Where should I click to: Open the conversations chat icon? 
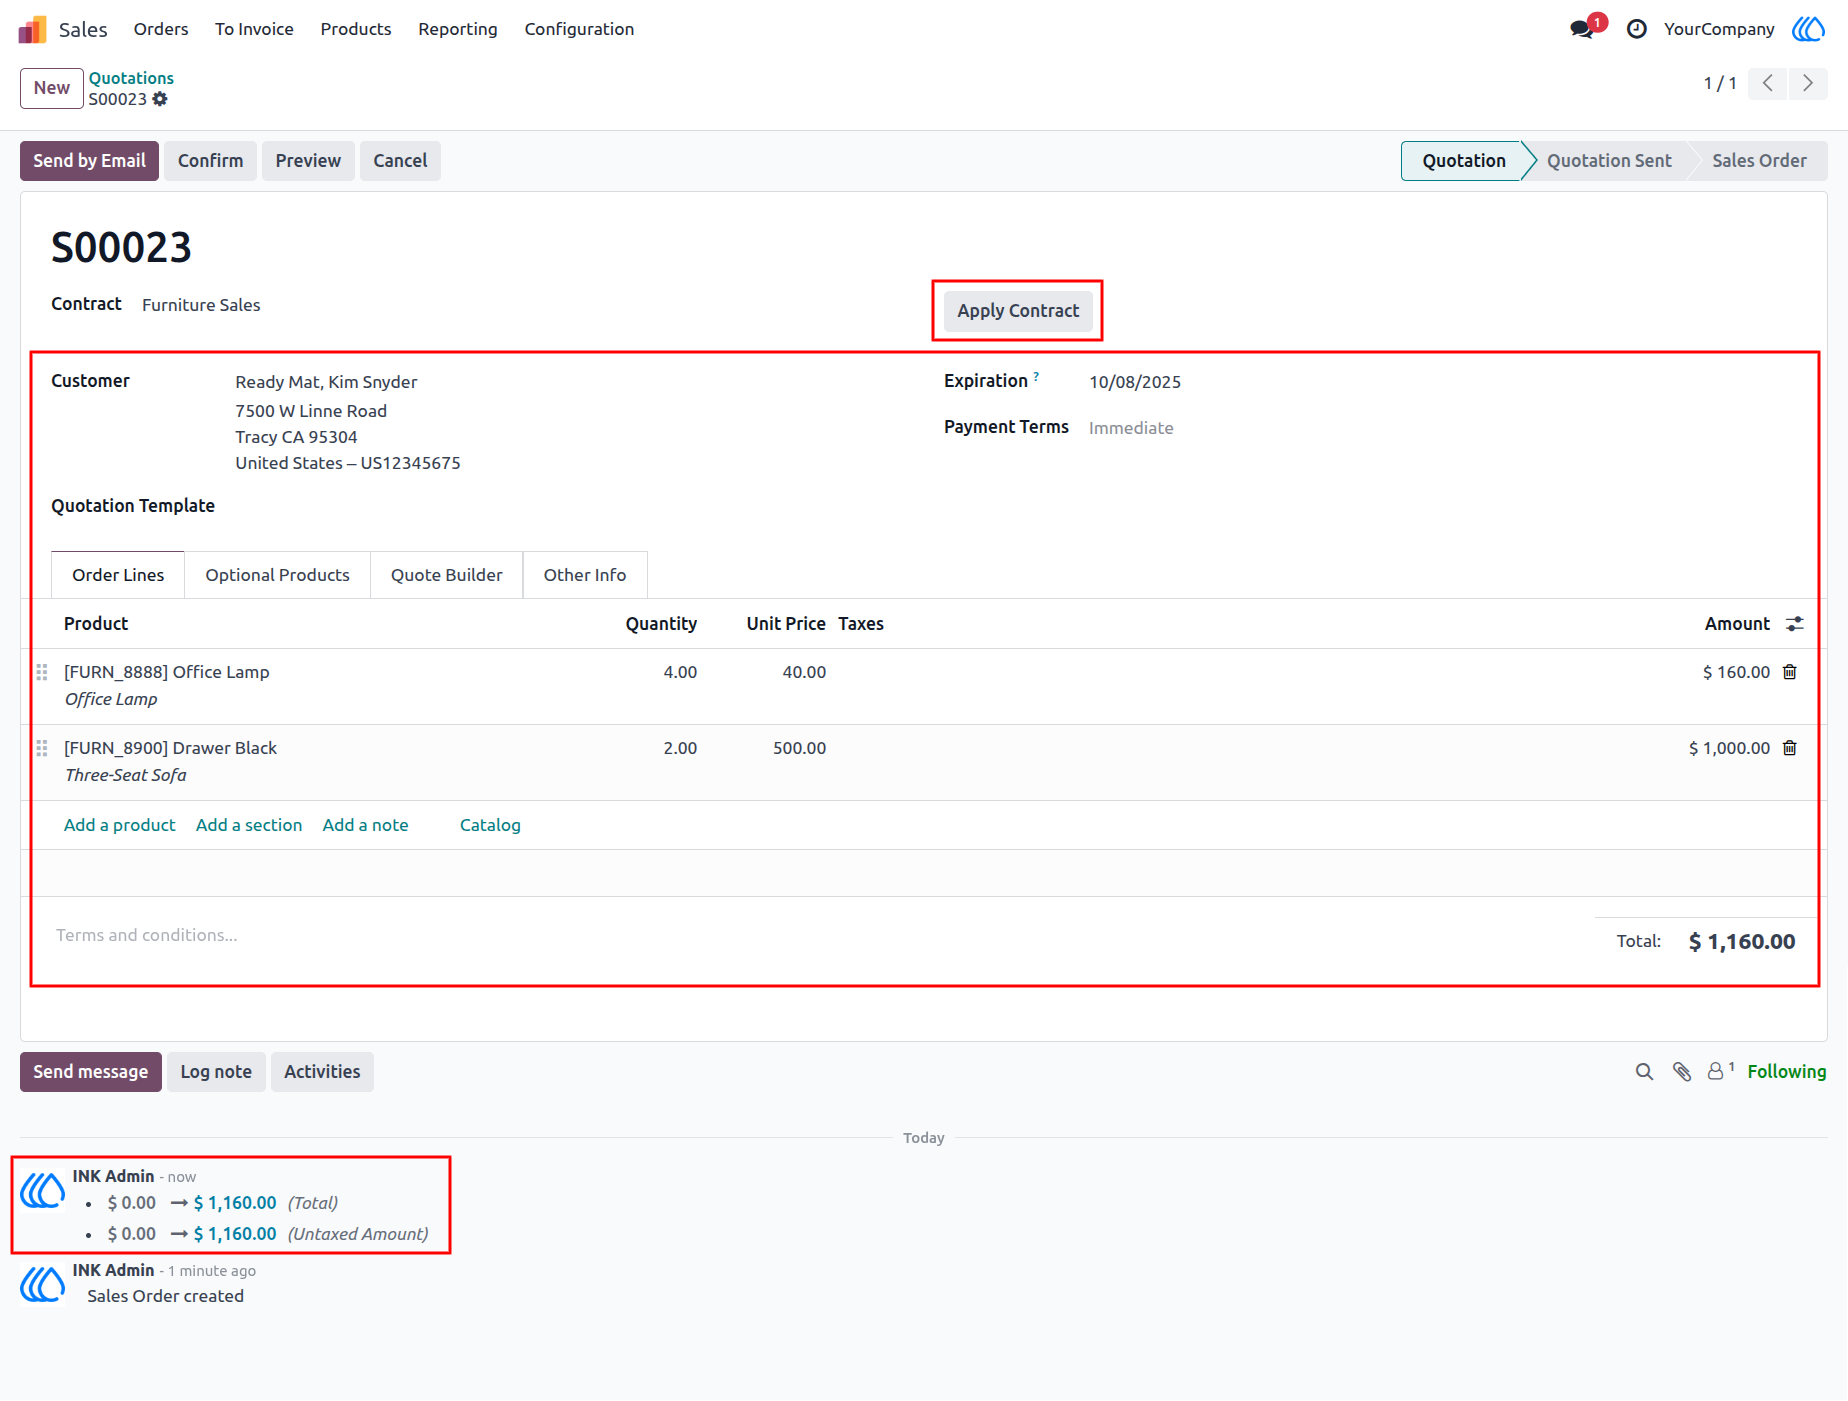point(1583,29)
